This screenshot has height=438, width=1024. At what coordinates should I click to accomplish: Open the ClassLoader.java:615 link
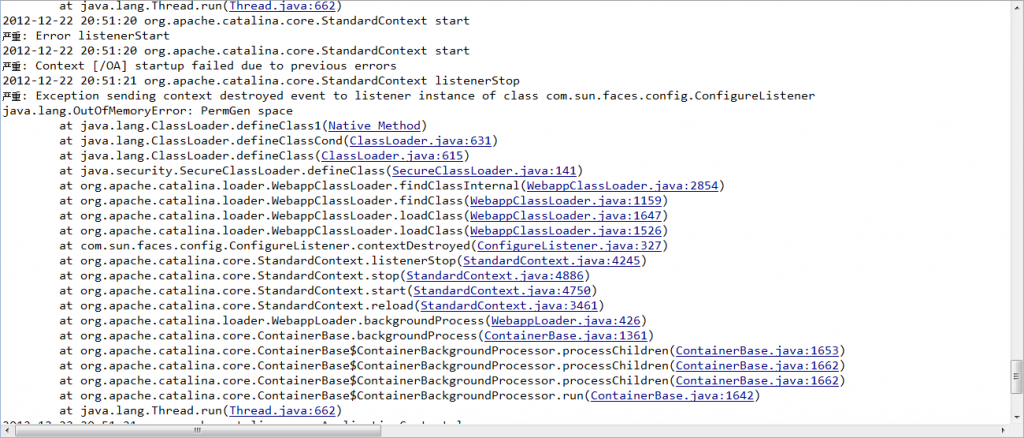[x=392, y=155]
